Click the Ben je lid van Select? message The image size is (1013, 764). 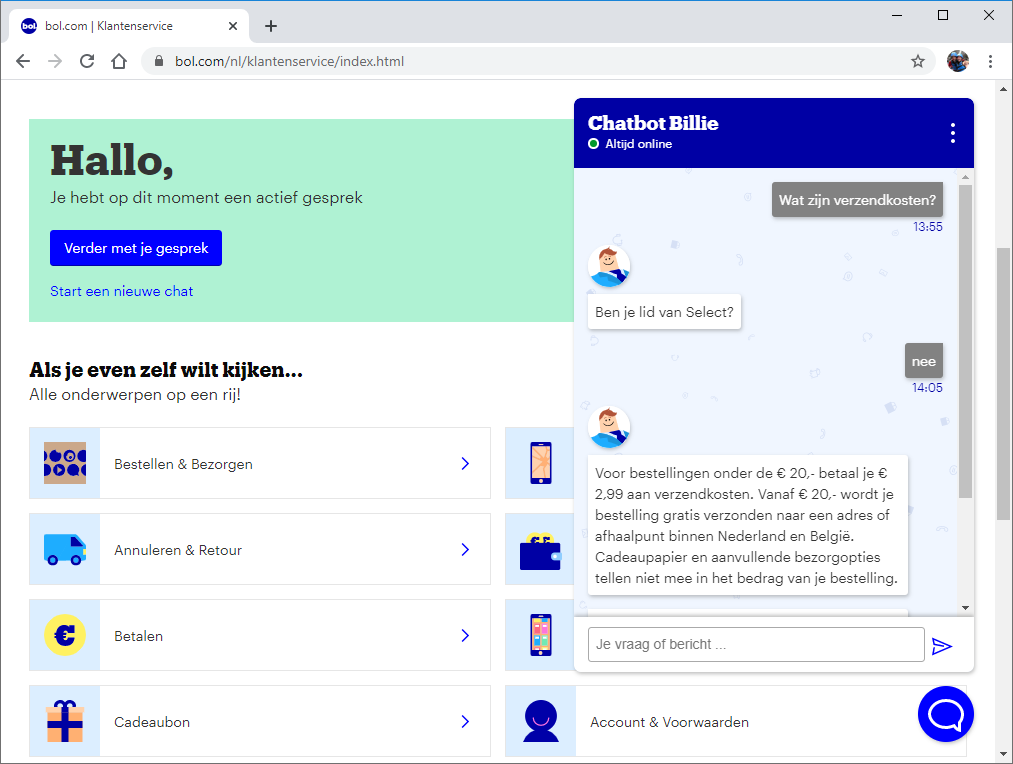[664, 312]
